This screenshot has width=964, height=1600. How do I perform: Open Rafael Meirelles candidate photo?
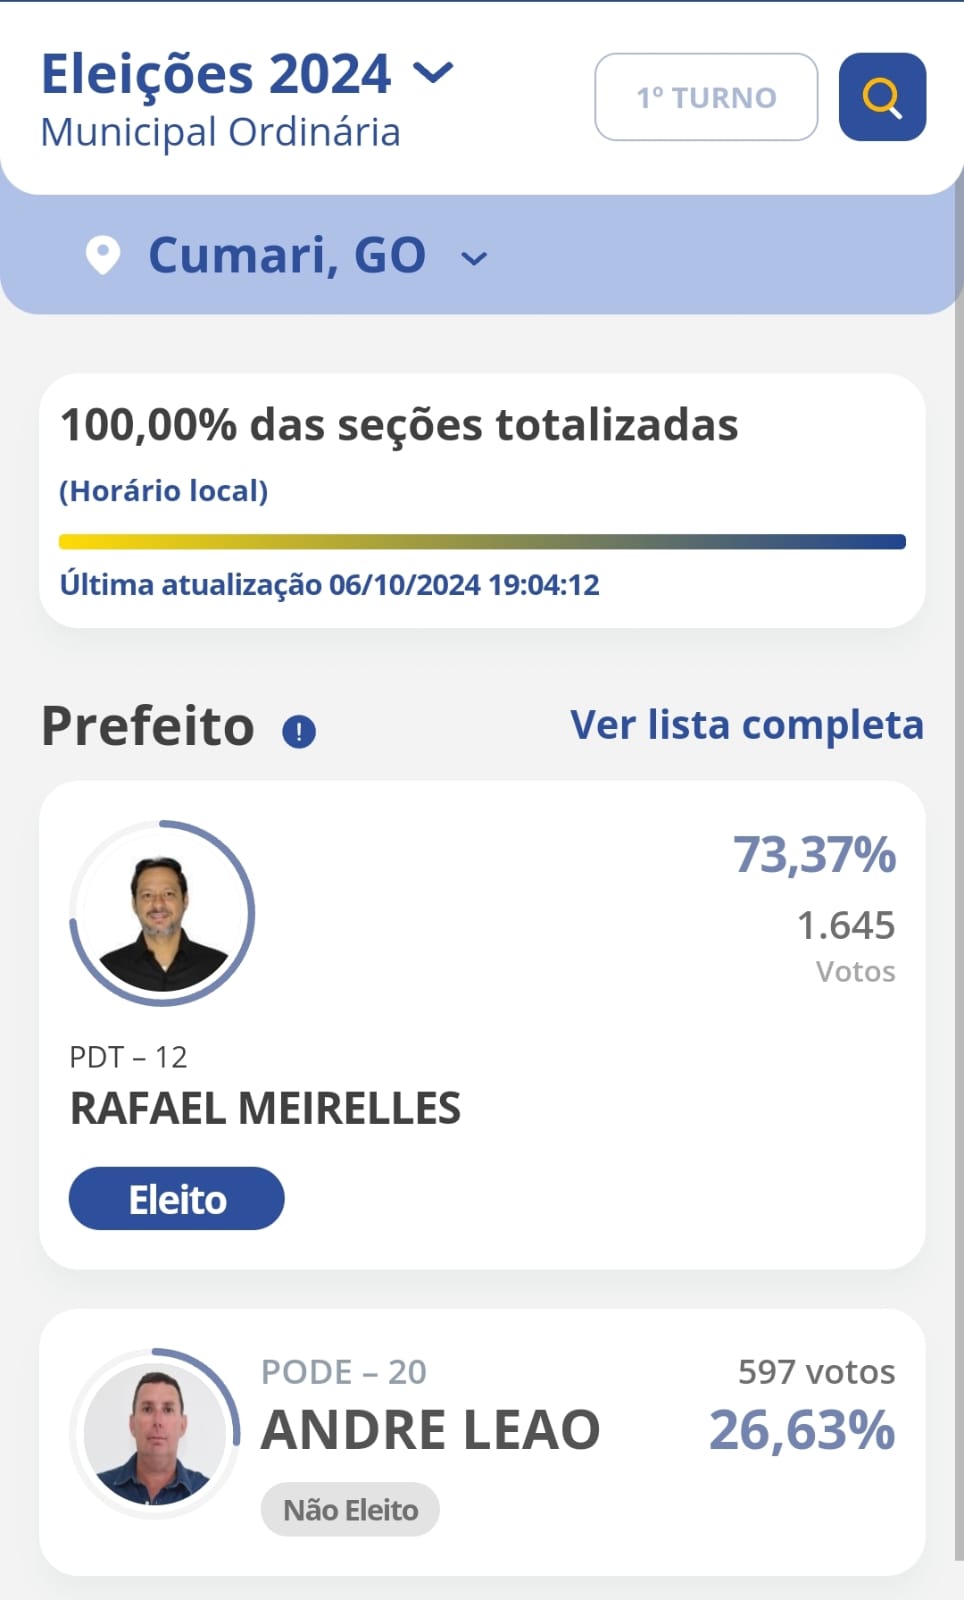pyautogui.click(x=162, y=914)
